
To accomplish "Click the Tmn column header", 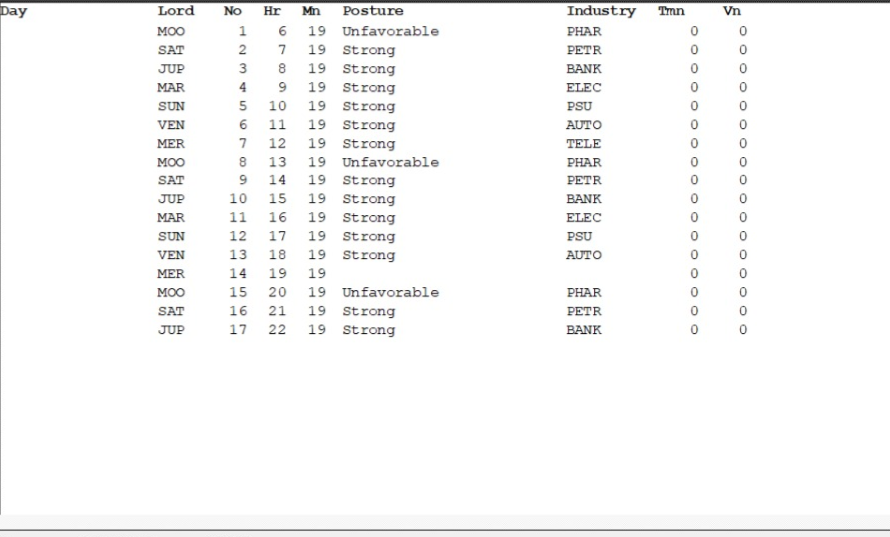I will (x=671, y=11).
